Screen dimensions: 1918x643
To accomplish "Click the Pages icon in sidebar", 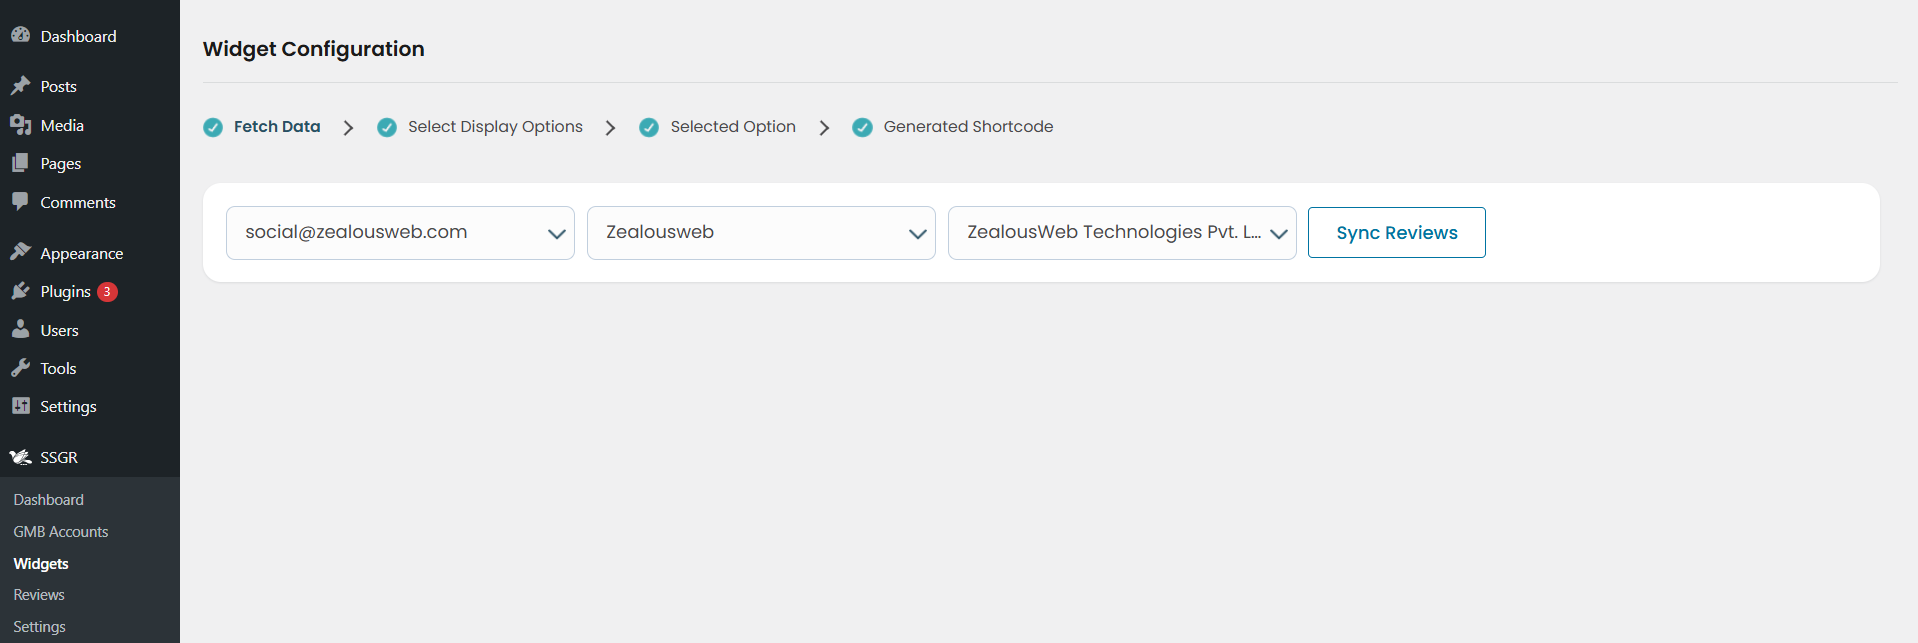I will (x=20, y=163).
